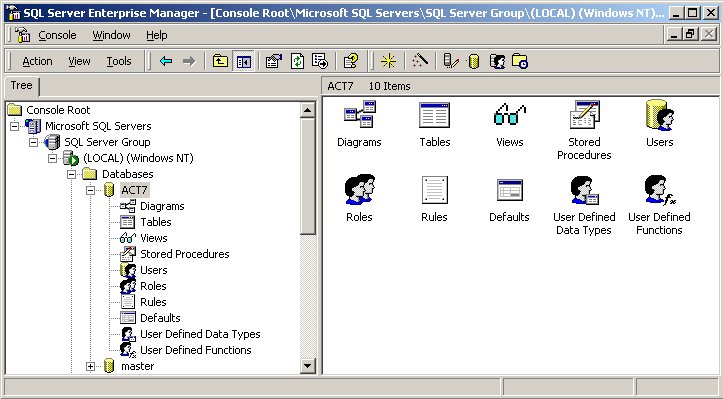723x399 pixels.
Task: Toggle the Show/Hide Console Tree button
Action: coord(243,61)
